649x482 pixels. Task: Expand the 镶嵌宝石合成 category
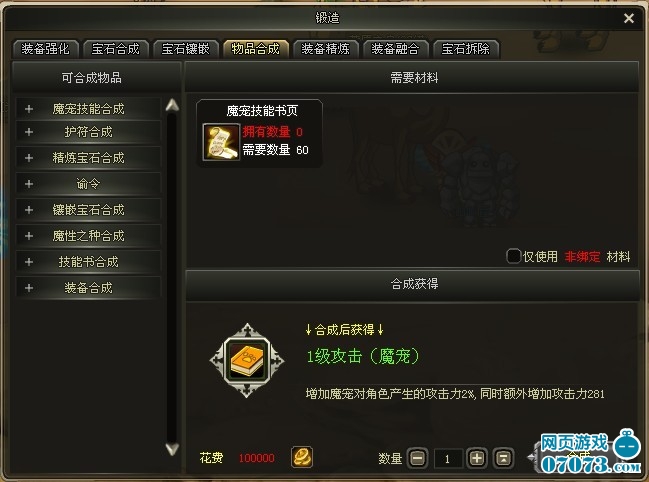coord(88,210)
